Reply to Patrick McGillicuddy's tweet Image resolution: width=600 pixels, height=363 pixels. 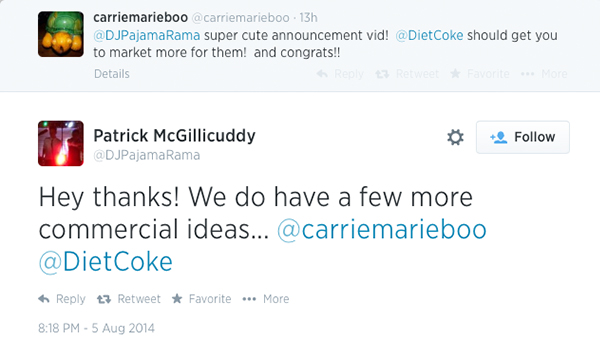[62, 299]
